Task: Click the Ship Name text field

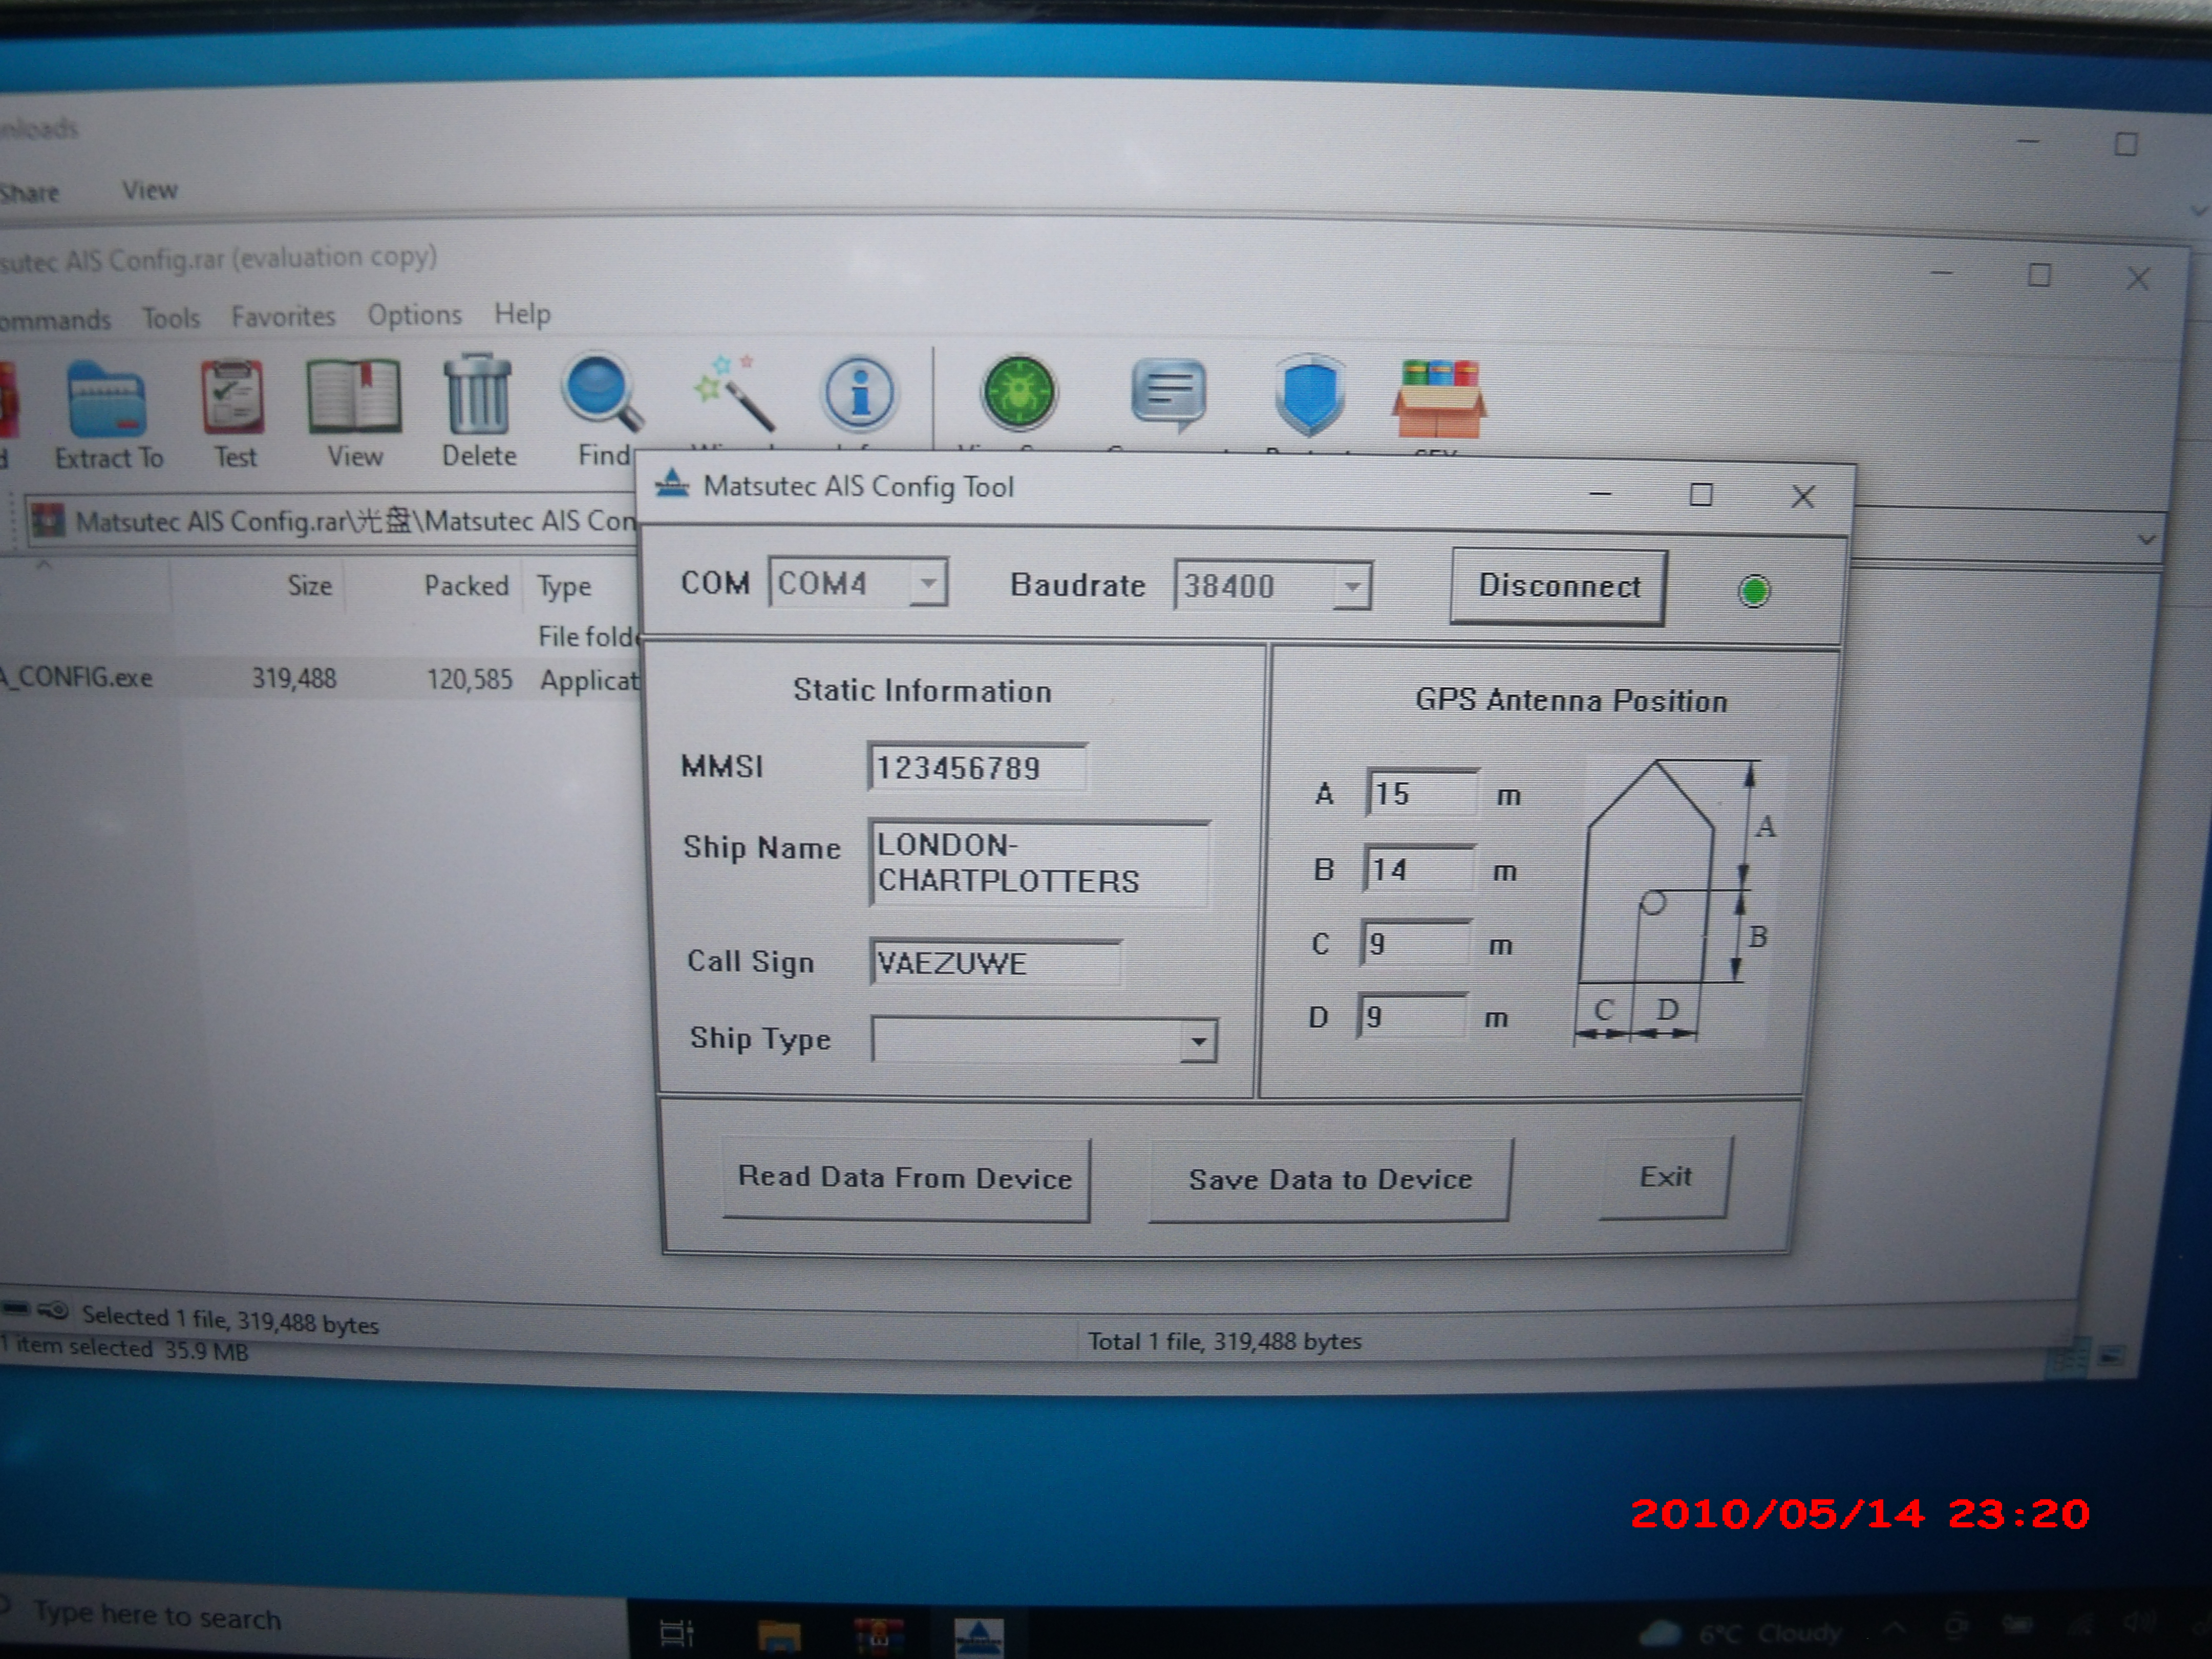Action: click(x=1039, y=863)
